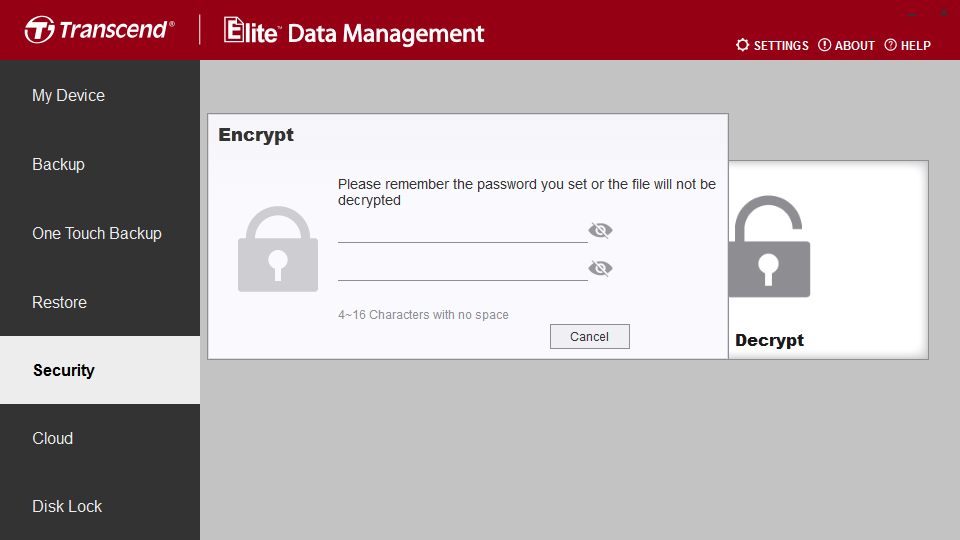Click the Elite Data Management logo

354,31
